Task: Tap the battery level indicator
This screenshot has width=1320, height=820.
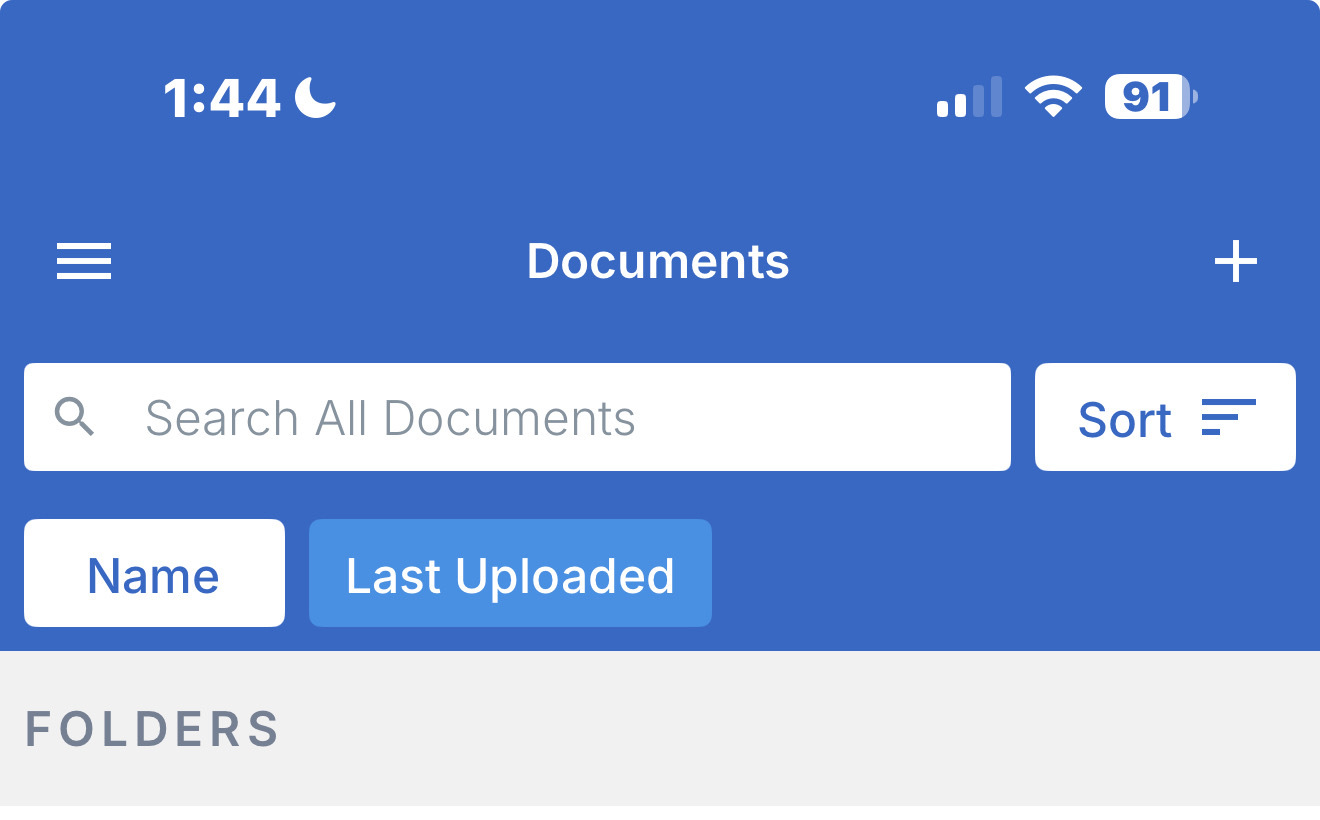Action: coord(1151,97)
